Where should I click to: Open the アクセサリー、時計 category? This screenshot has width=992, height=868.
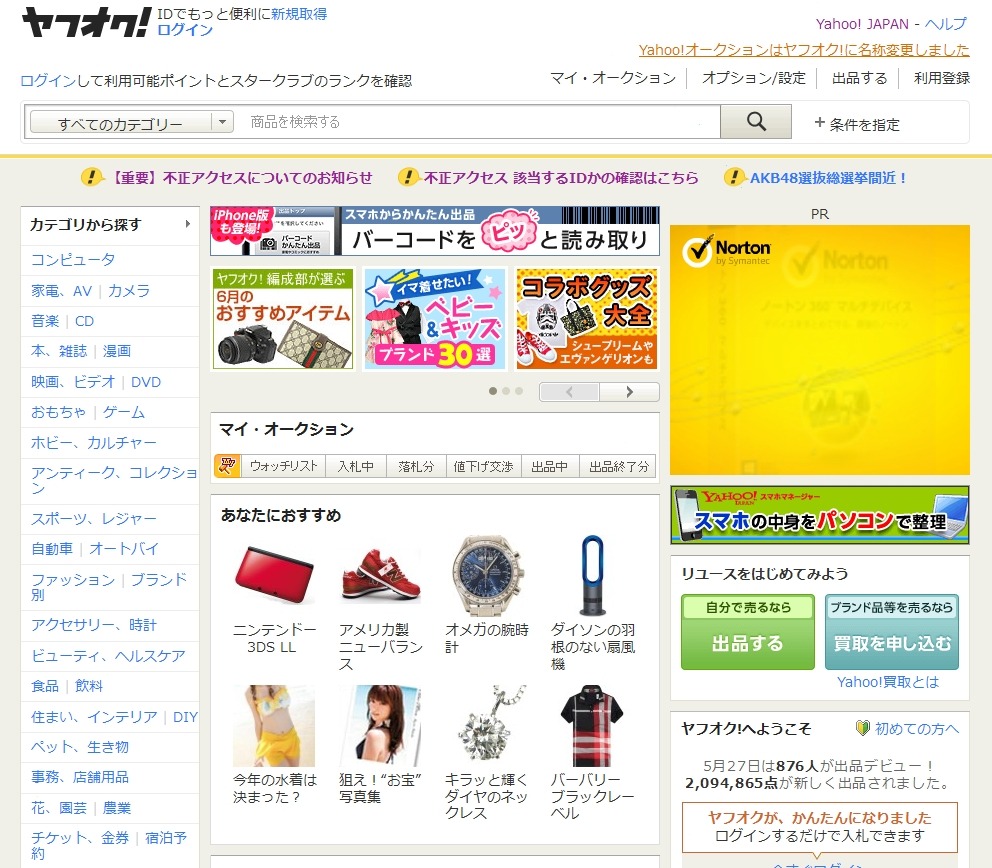pos(94,625)
